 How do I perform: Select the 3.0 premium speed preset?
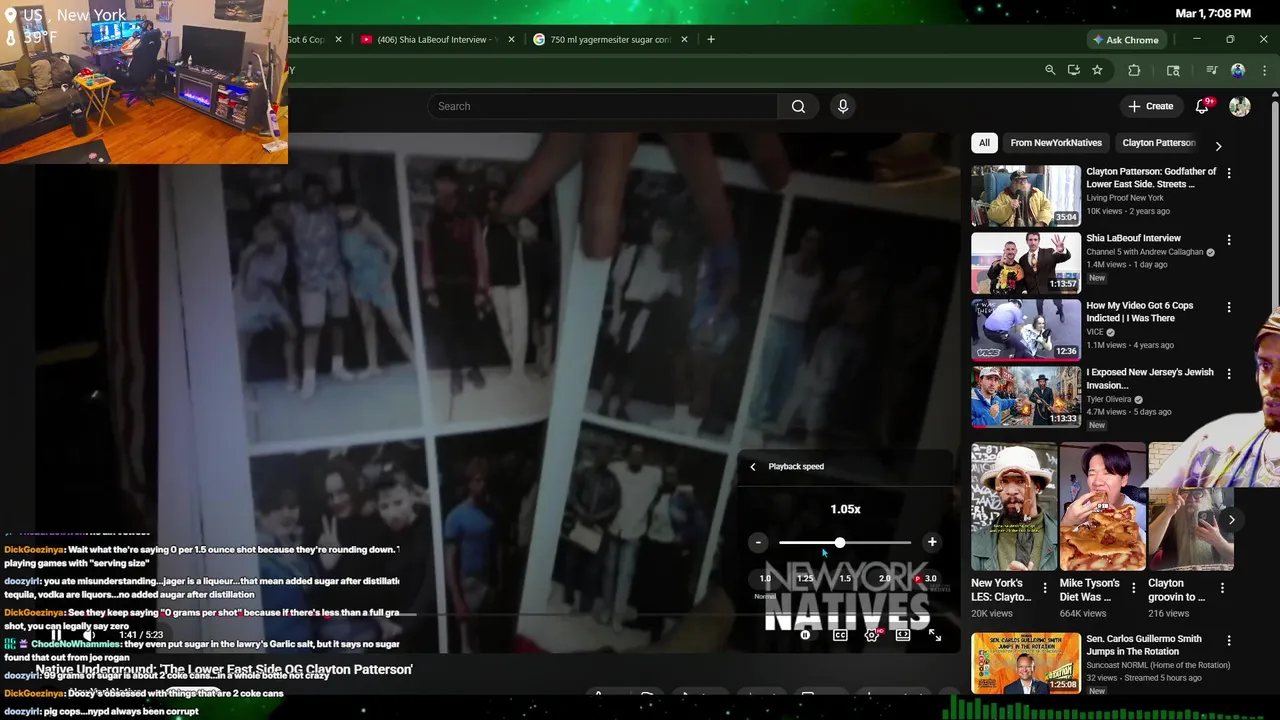pyautogui.click(x=927, y=579)
